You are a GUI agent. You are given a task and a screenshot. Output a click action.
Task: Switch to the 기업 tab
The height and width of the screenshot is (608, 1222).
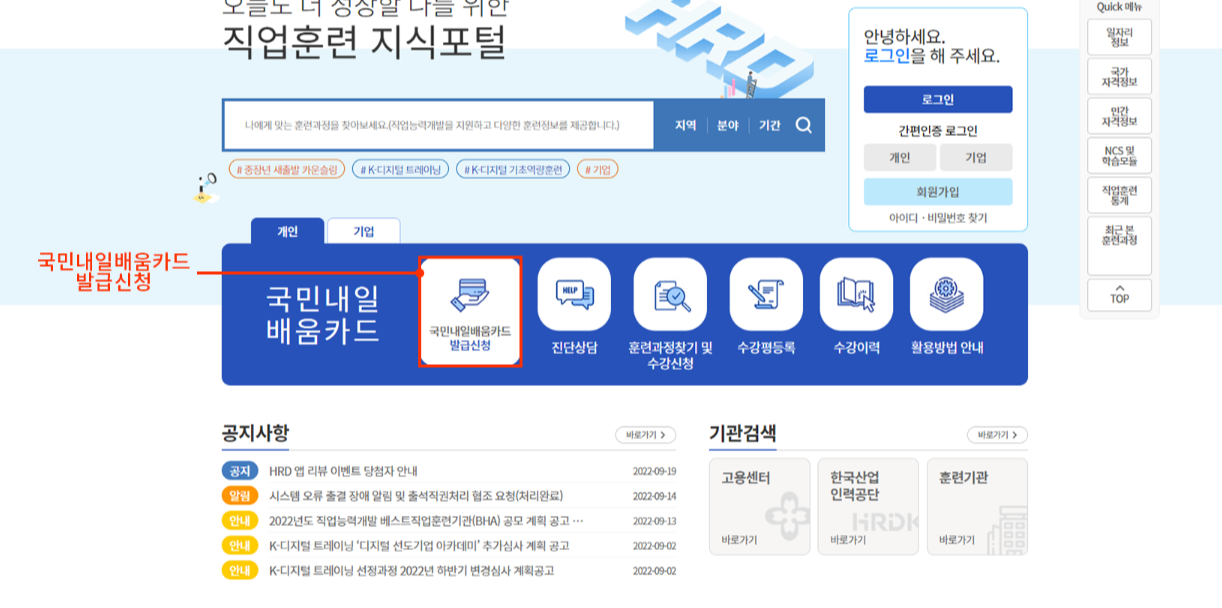(x=361, y=230)
